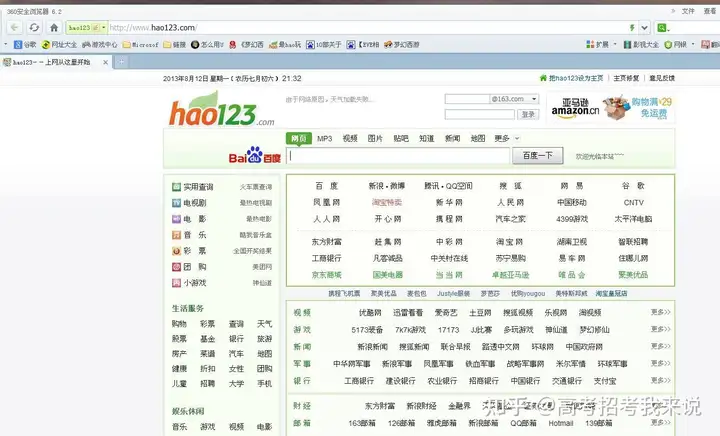Click the 百度一下 search button
720x436 pixels.
(538, 156)
